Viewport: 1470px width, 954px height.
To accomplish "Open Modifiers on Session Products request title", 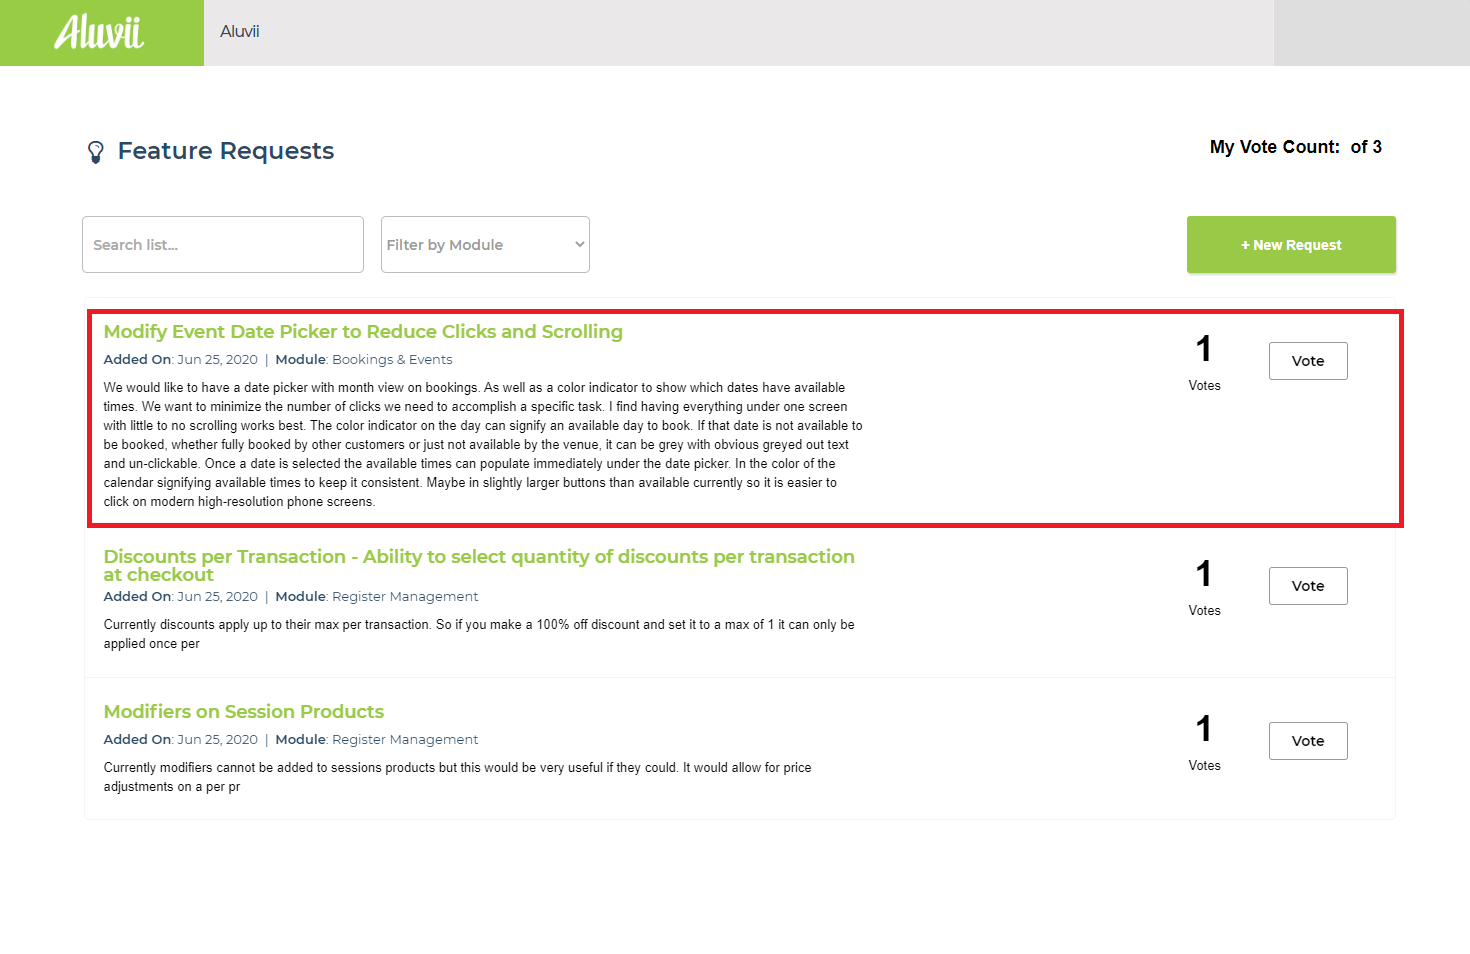I will (x=244, y=712).
